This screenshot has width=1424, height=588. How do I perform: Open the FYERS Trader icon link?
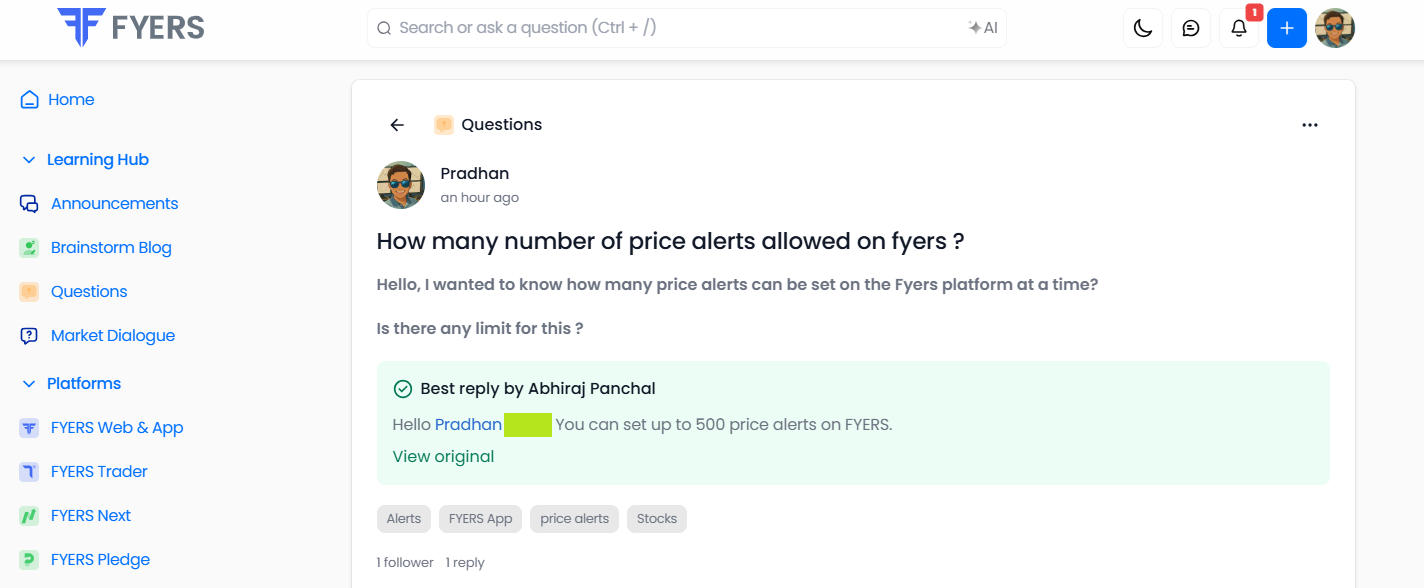tap(29, 472)
